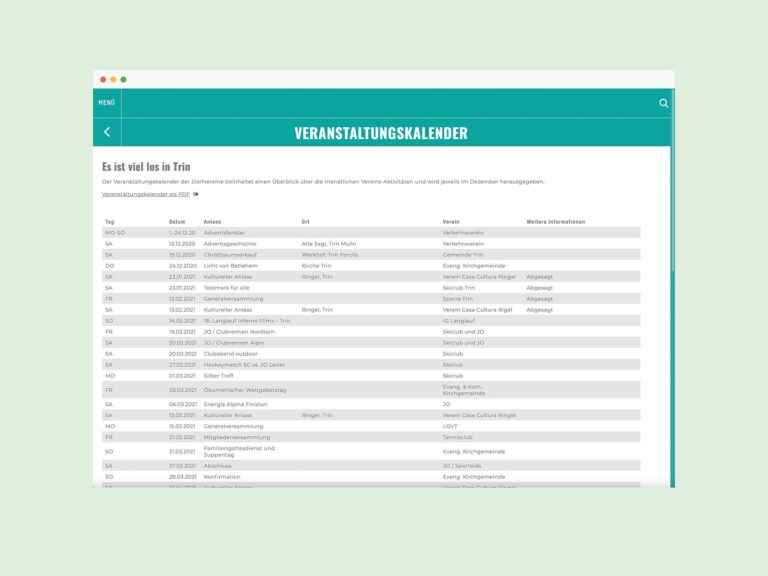Click the Hockeymatch SC vs. JO Leiter row

coord(246,365)
